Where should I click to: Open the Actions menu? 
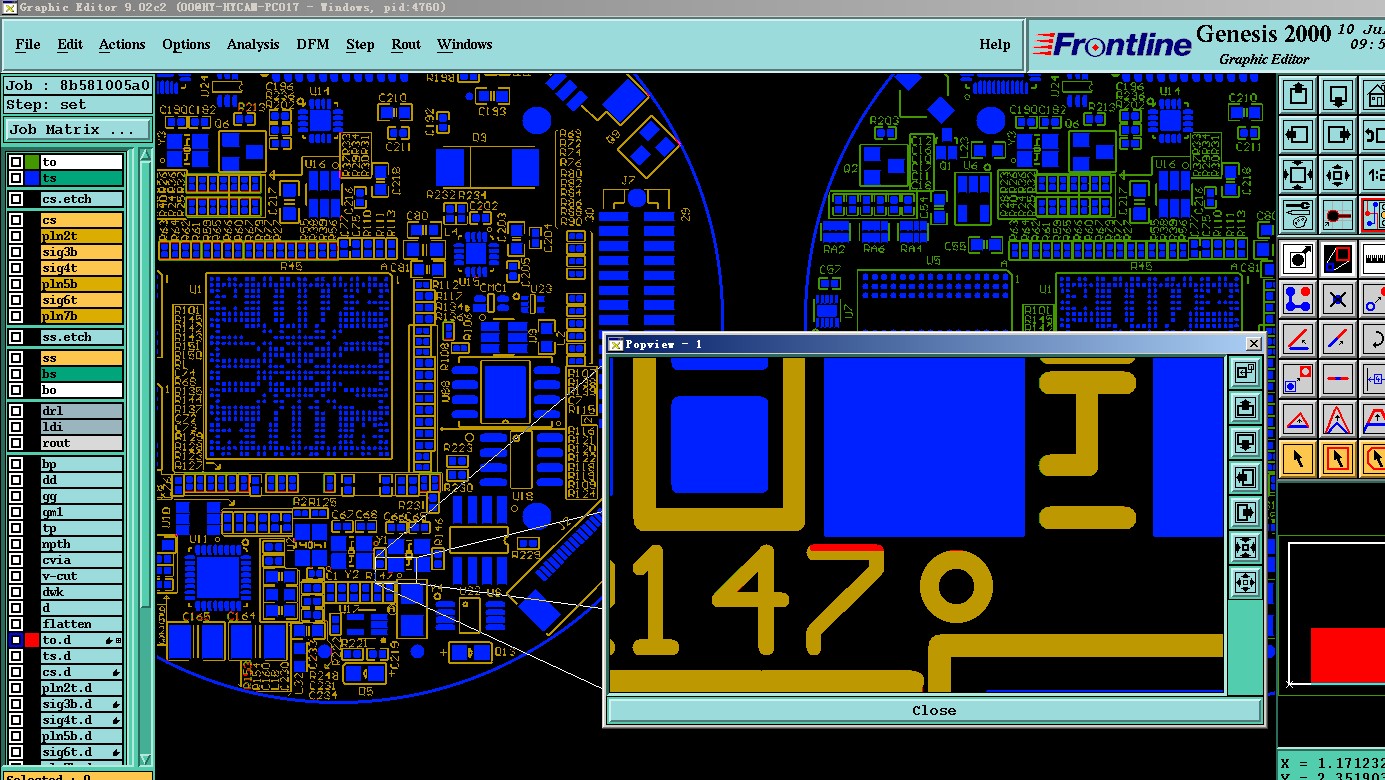click(x=122, y=44)
